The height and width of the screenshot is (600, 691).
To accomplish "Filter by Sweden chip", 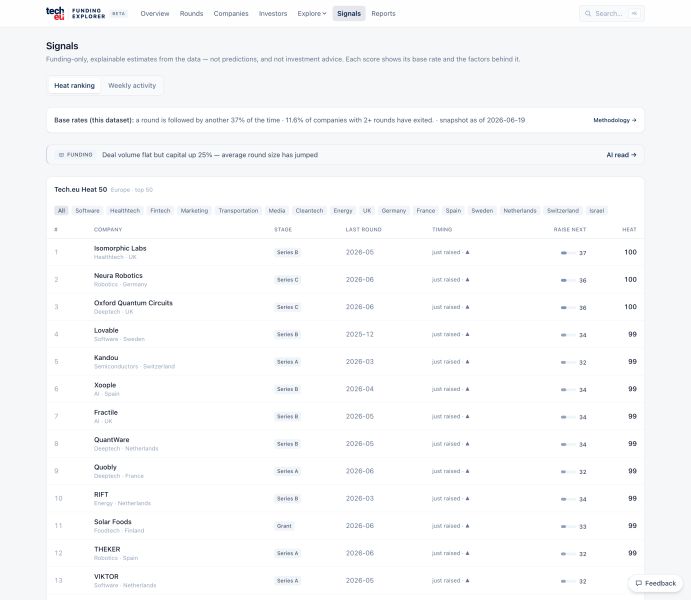I will [x=482, y=211].
